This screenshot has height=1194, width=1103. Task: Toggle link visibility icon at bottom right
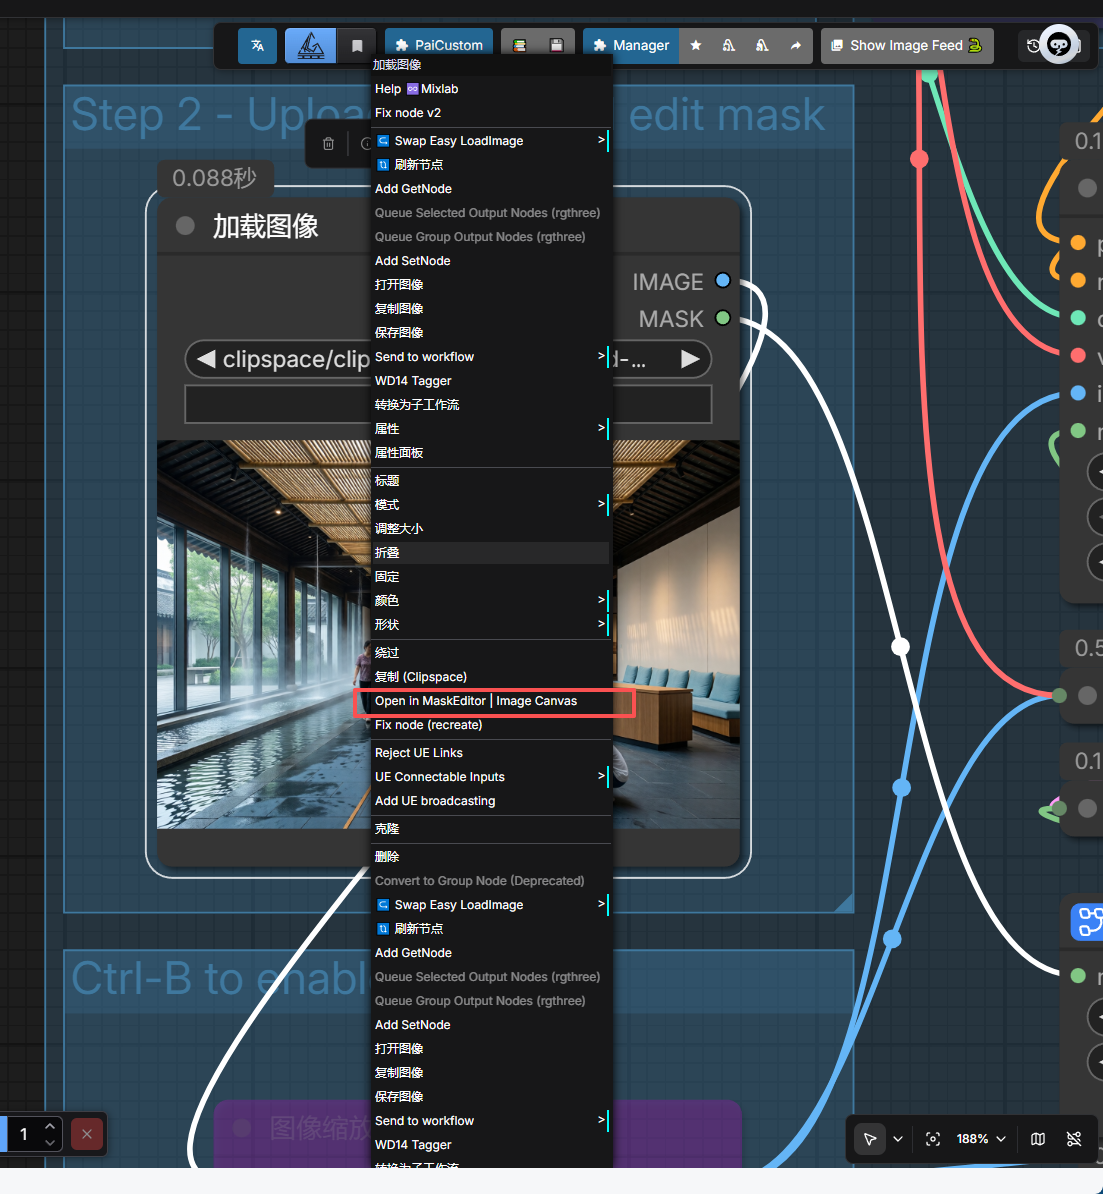pos(1074,1139)
